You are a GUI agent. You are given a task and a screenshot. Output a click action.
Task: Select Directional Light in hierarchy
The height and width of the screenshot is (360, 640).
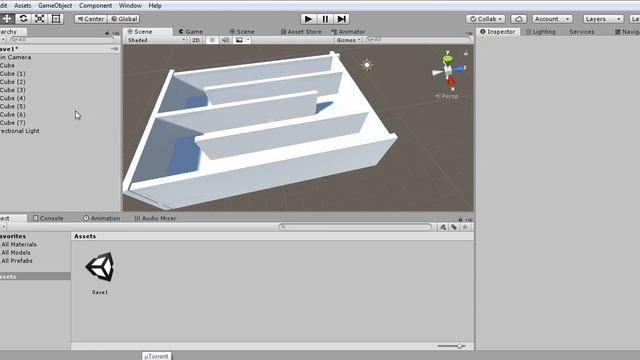(x=20, y=131)
